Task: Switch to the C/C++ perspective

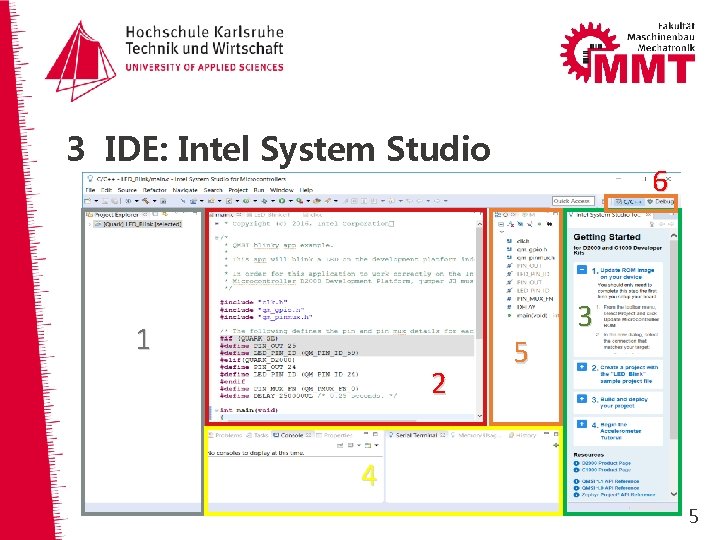Action: 628,202
